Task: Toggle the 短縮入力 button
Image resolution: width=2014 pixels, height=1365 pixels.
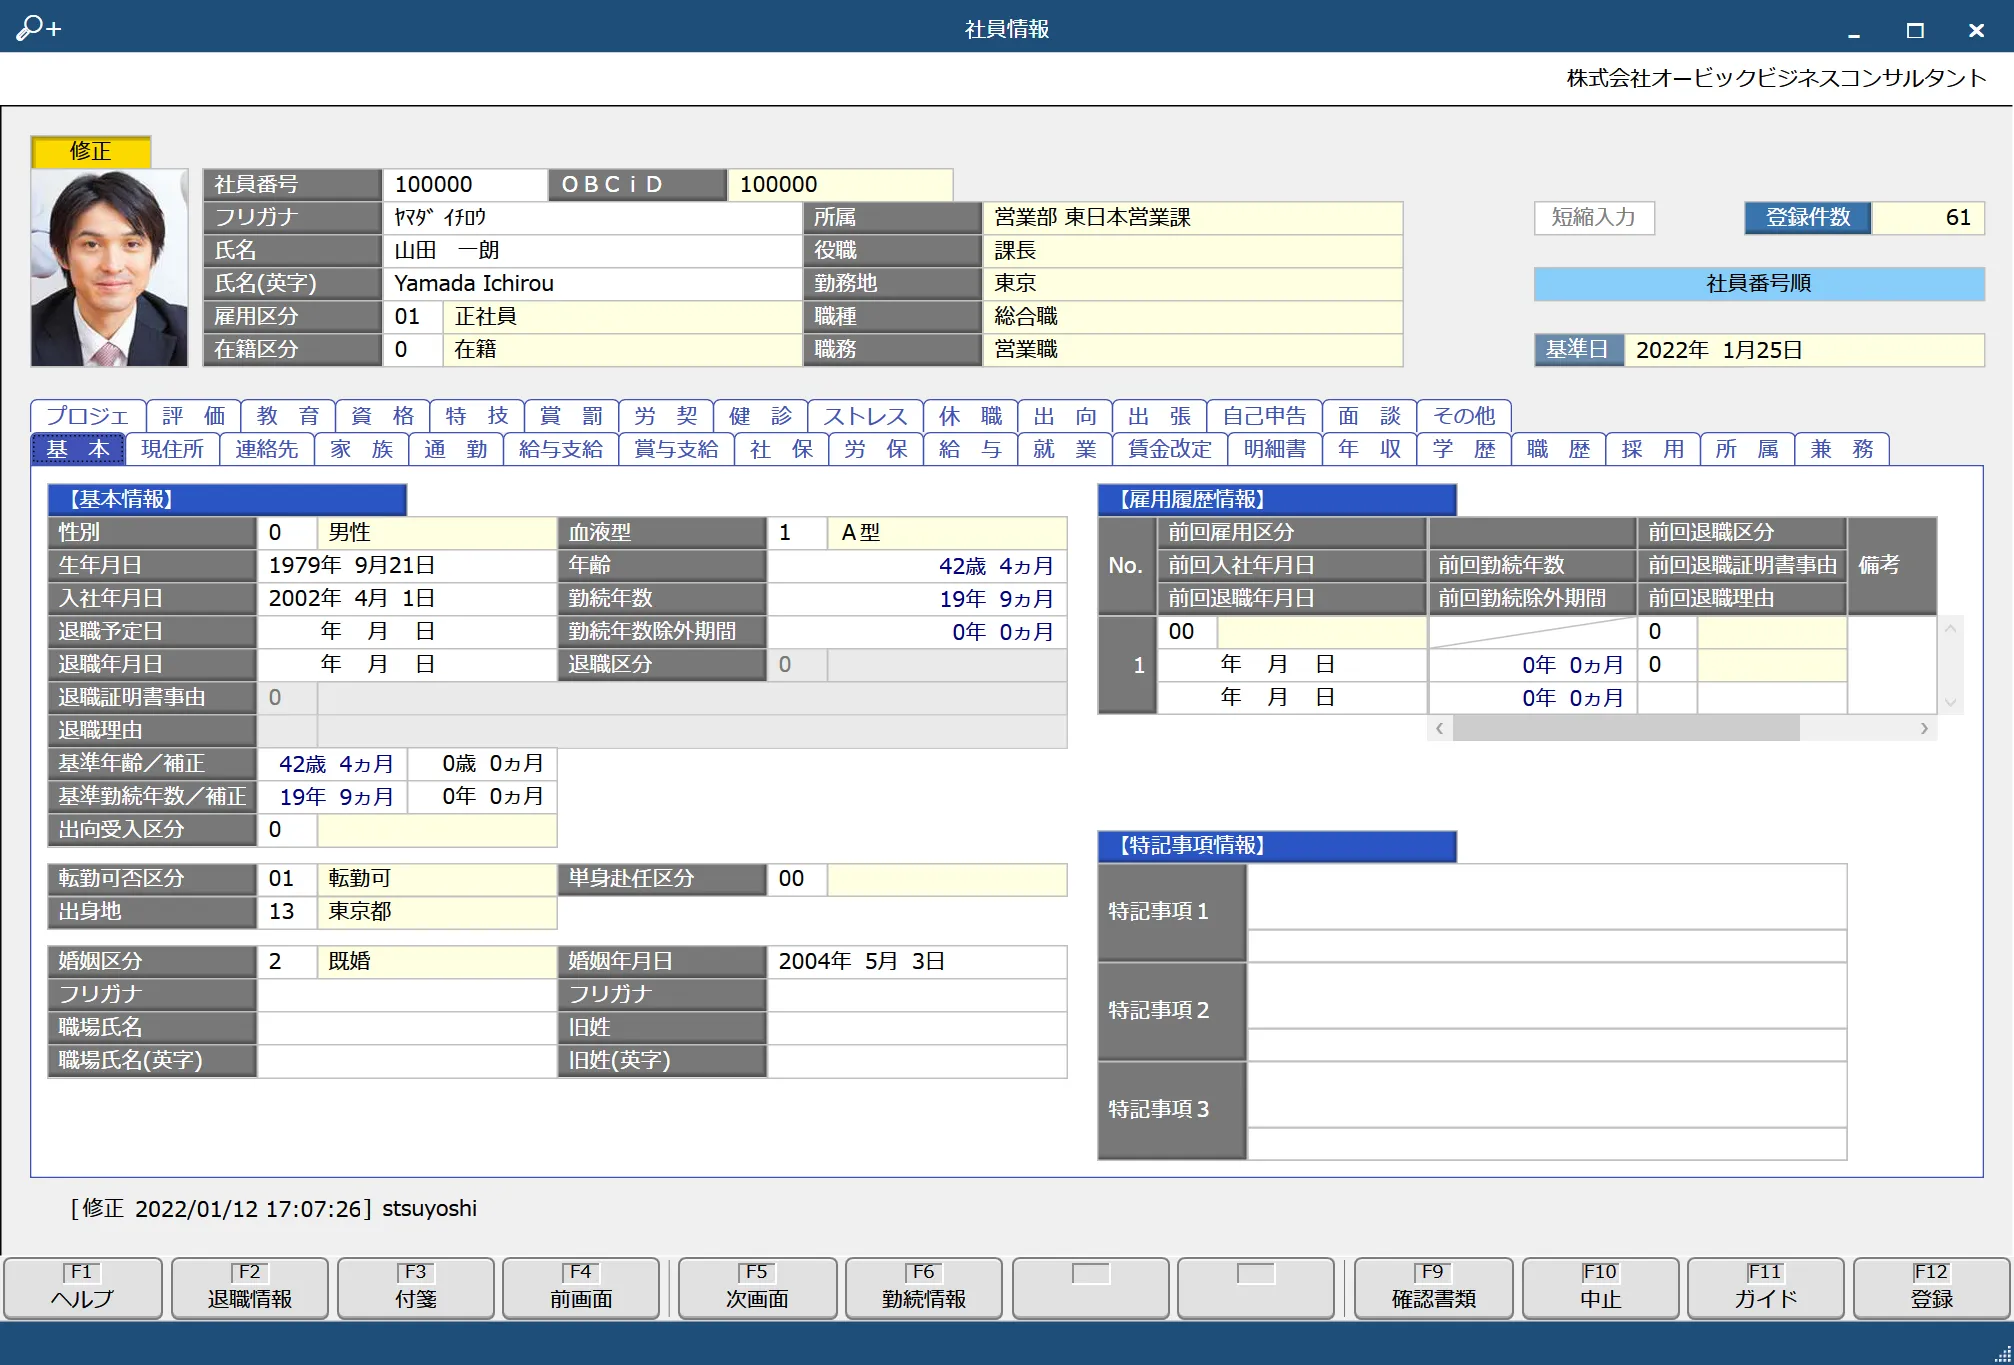Action: [x=1594, y=217]
